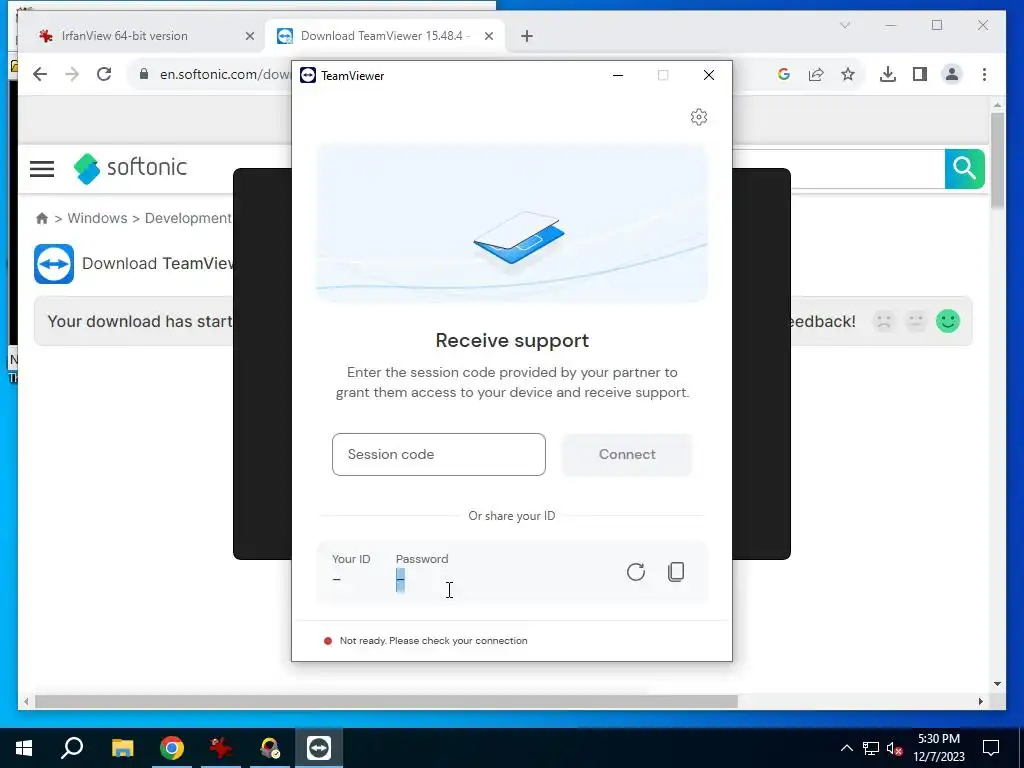The image size is (1024, 768).
Task: Click the TeamViewer taskbar icon
Action: (x=319, y=748)
